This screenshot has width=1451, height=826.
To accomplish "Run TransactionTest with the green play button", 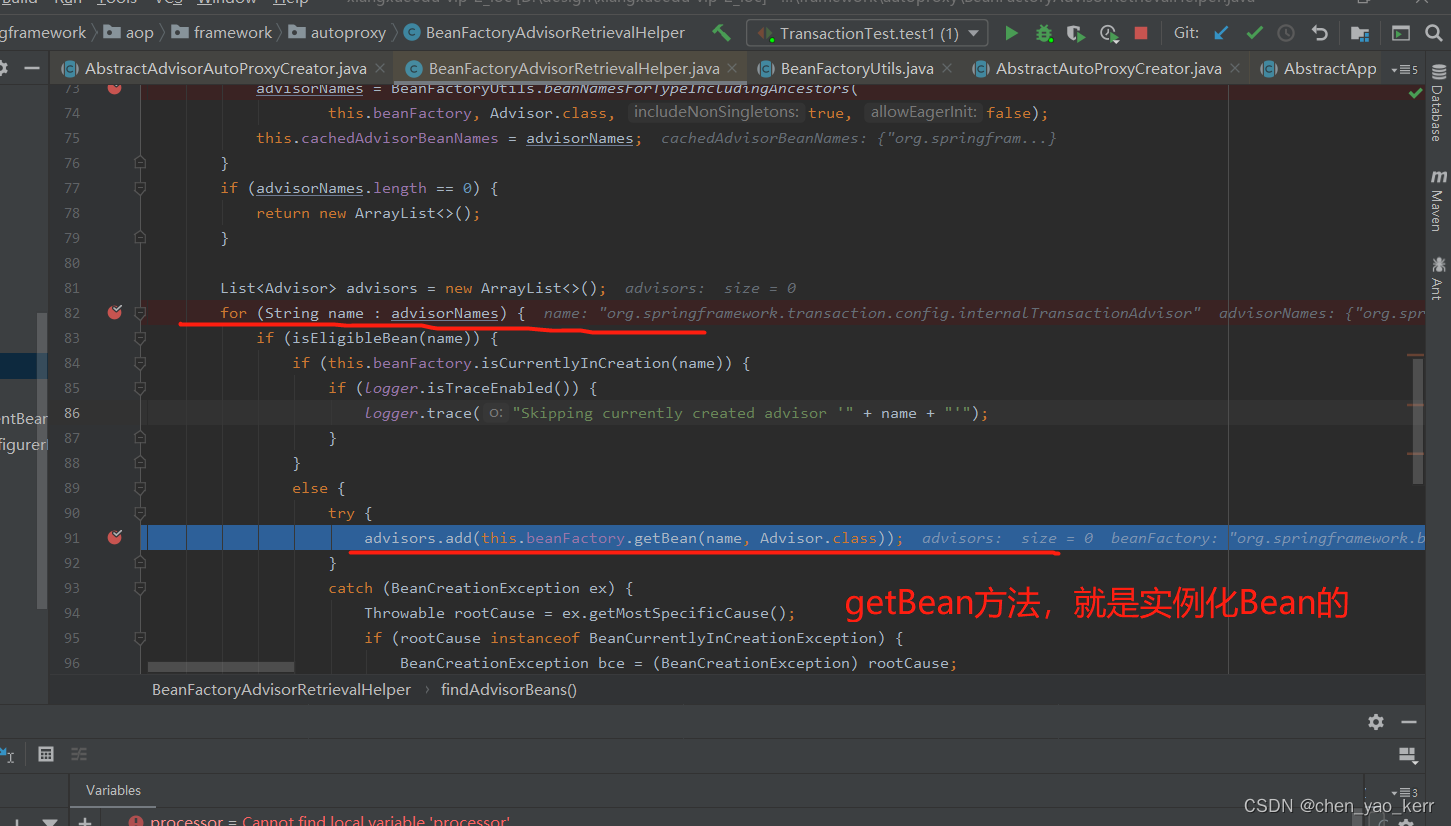I will click(1011, 33).
